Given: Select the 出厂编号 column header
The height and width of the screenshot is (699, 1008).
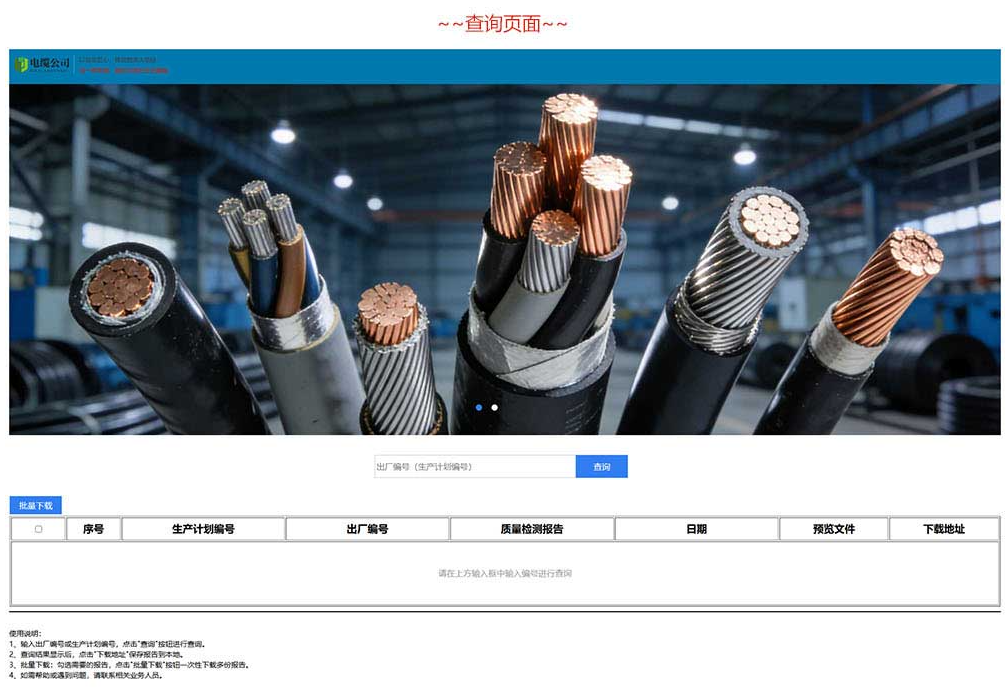Looking at the screenshot, I should tap(367, 529).
